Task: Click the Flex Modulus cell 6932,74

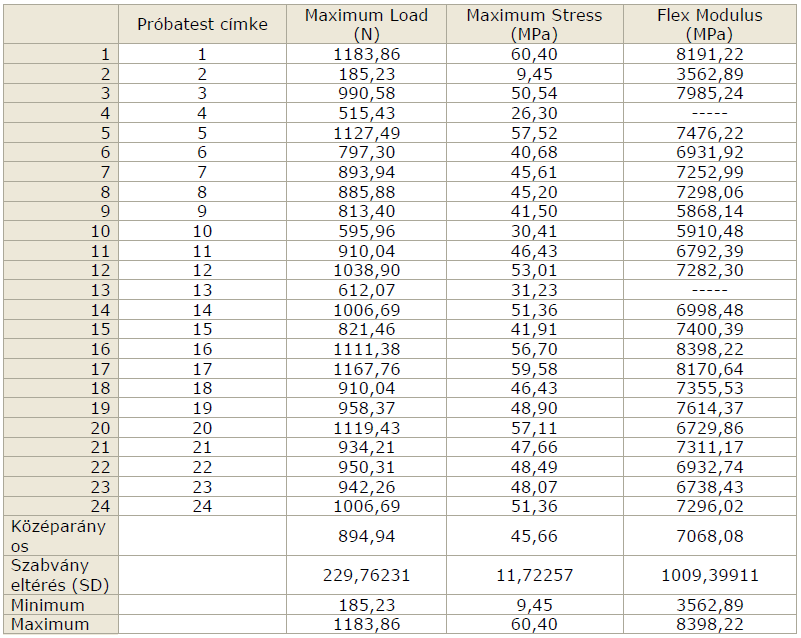Action: (x=710, y=467)
